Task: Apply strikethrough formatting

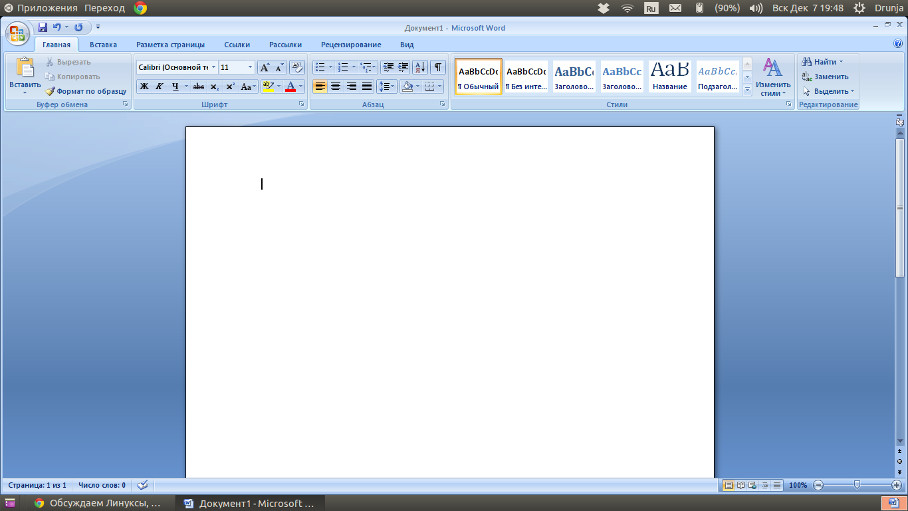Action: point(199,86)
